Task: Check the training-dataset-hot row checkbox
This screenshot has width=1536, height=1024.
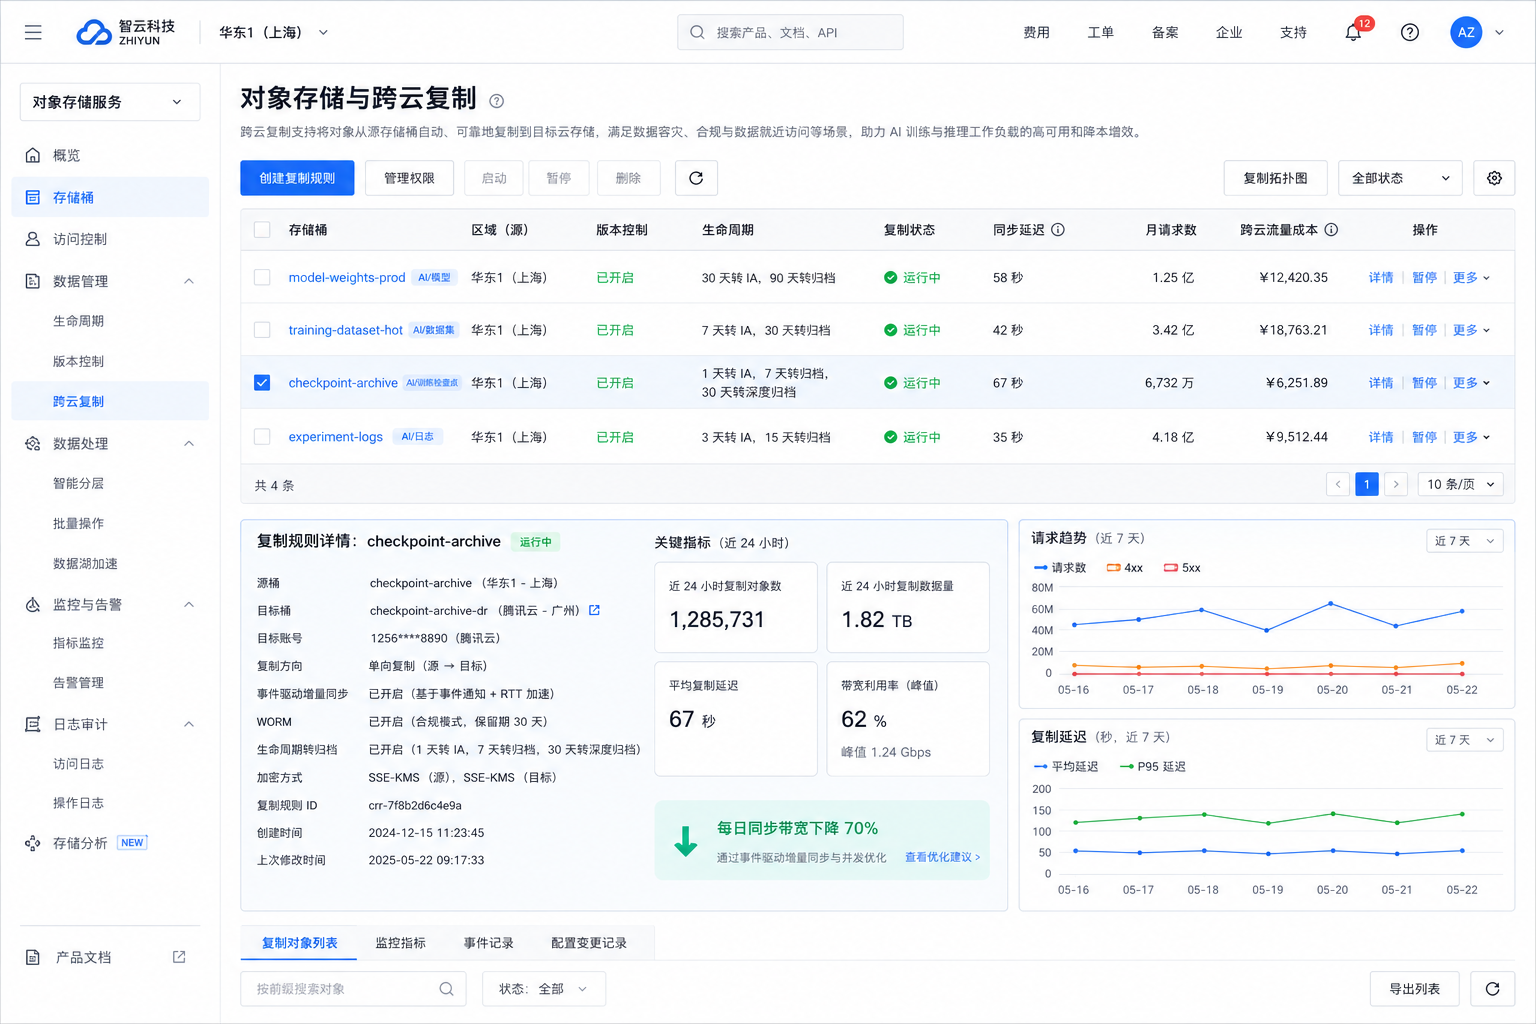Action: click(x=262, y=330)
